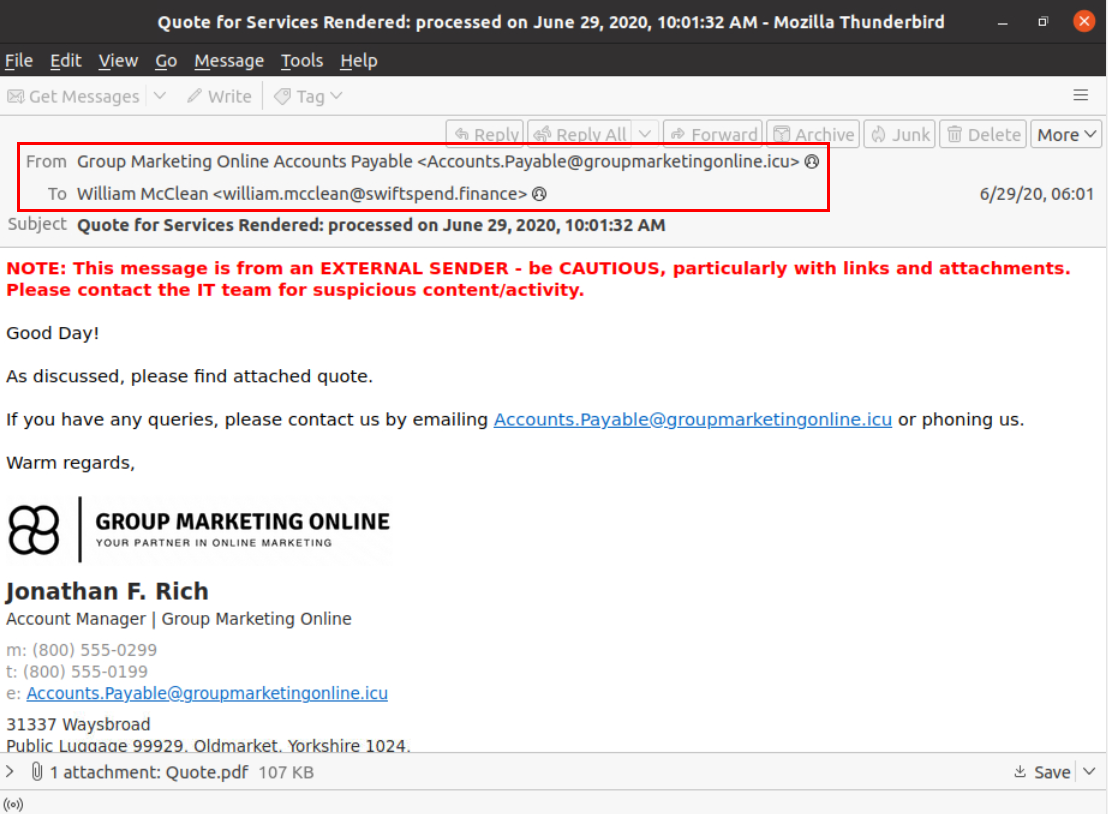Open Accounts.Payable email link in body
Viewport: 1108px width, 814px height.
point(692,419)
